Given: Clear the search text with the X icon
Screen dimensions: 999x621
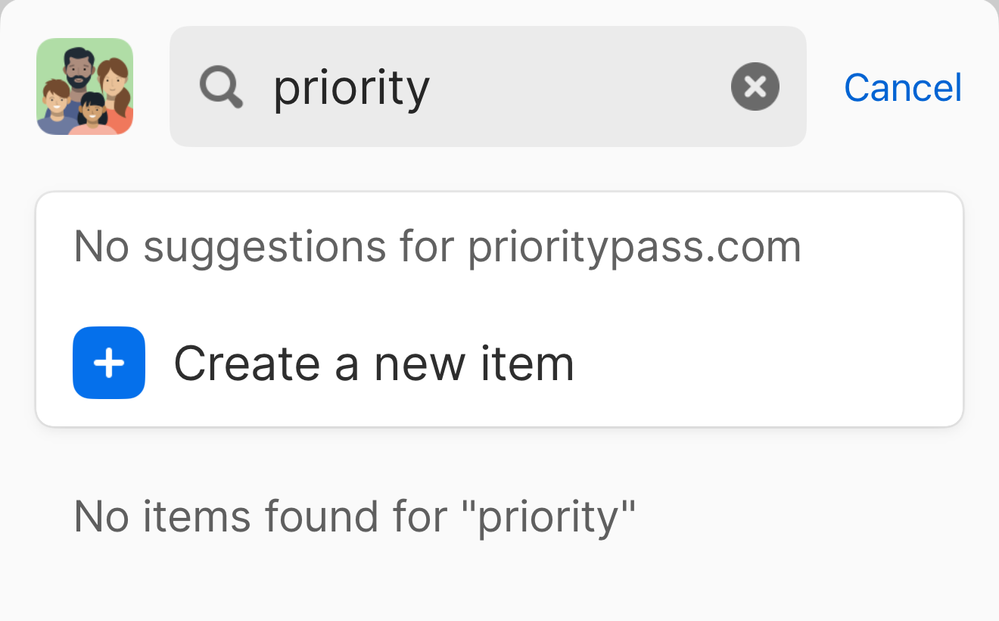Looking at the screenshot, I should tap(755, 87).
